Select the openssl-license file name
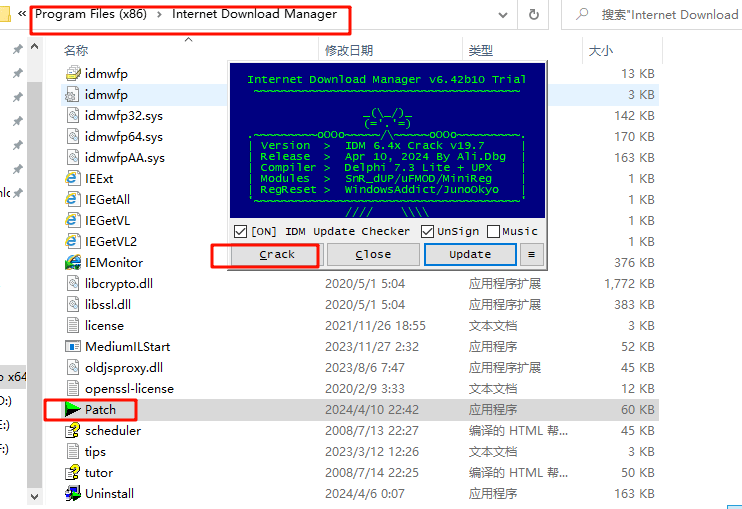The height and width of the screenshot is (509, 742). coord(129,388)
